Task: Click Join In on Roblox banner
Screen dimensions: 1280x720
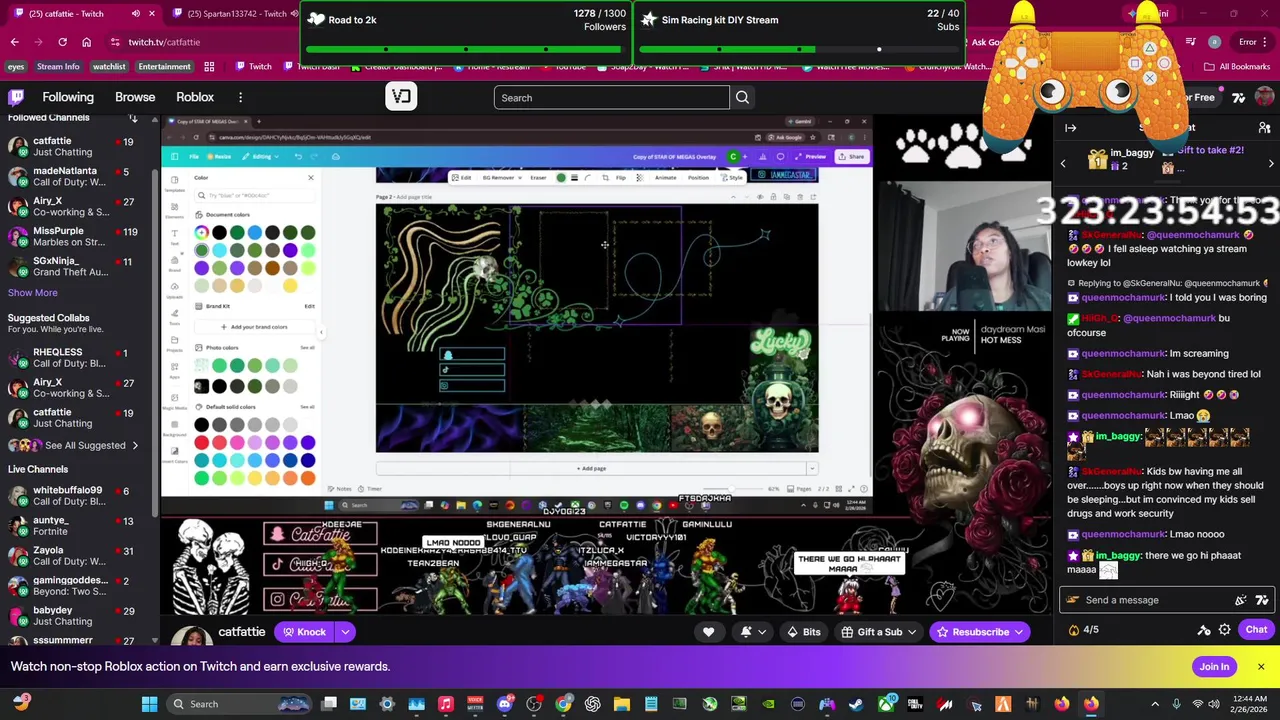Action: point(1214,667)
